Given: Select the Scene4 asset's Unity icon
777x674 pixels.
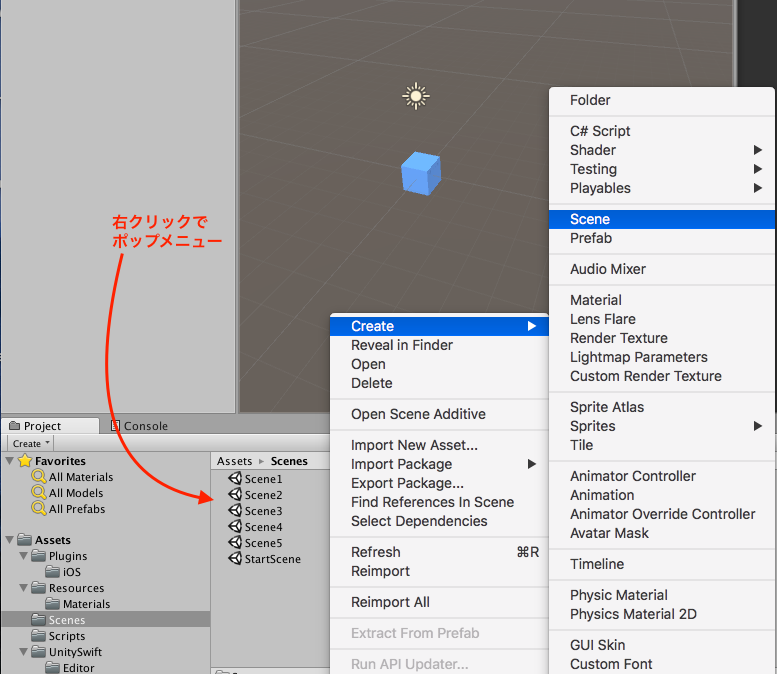Looking at the screenshot, I should click(235, 526).
